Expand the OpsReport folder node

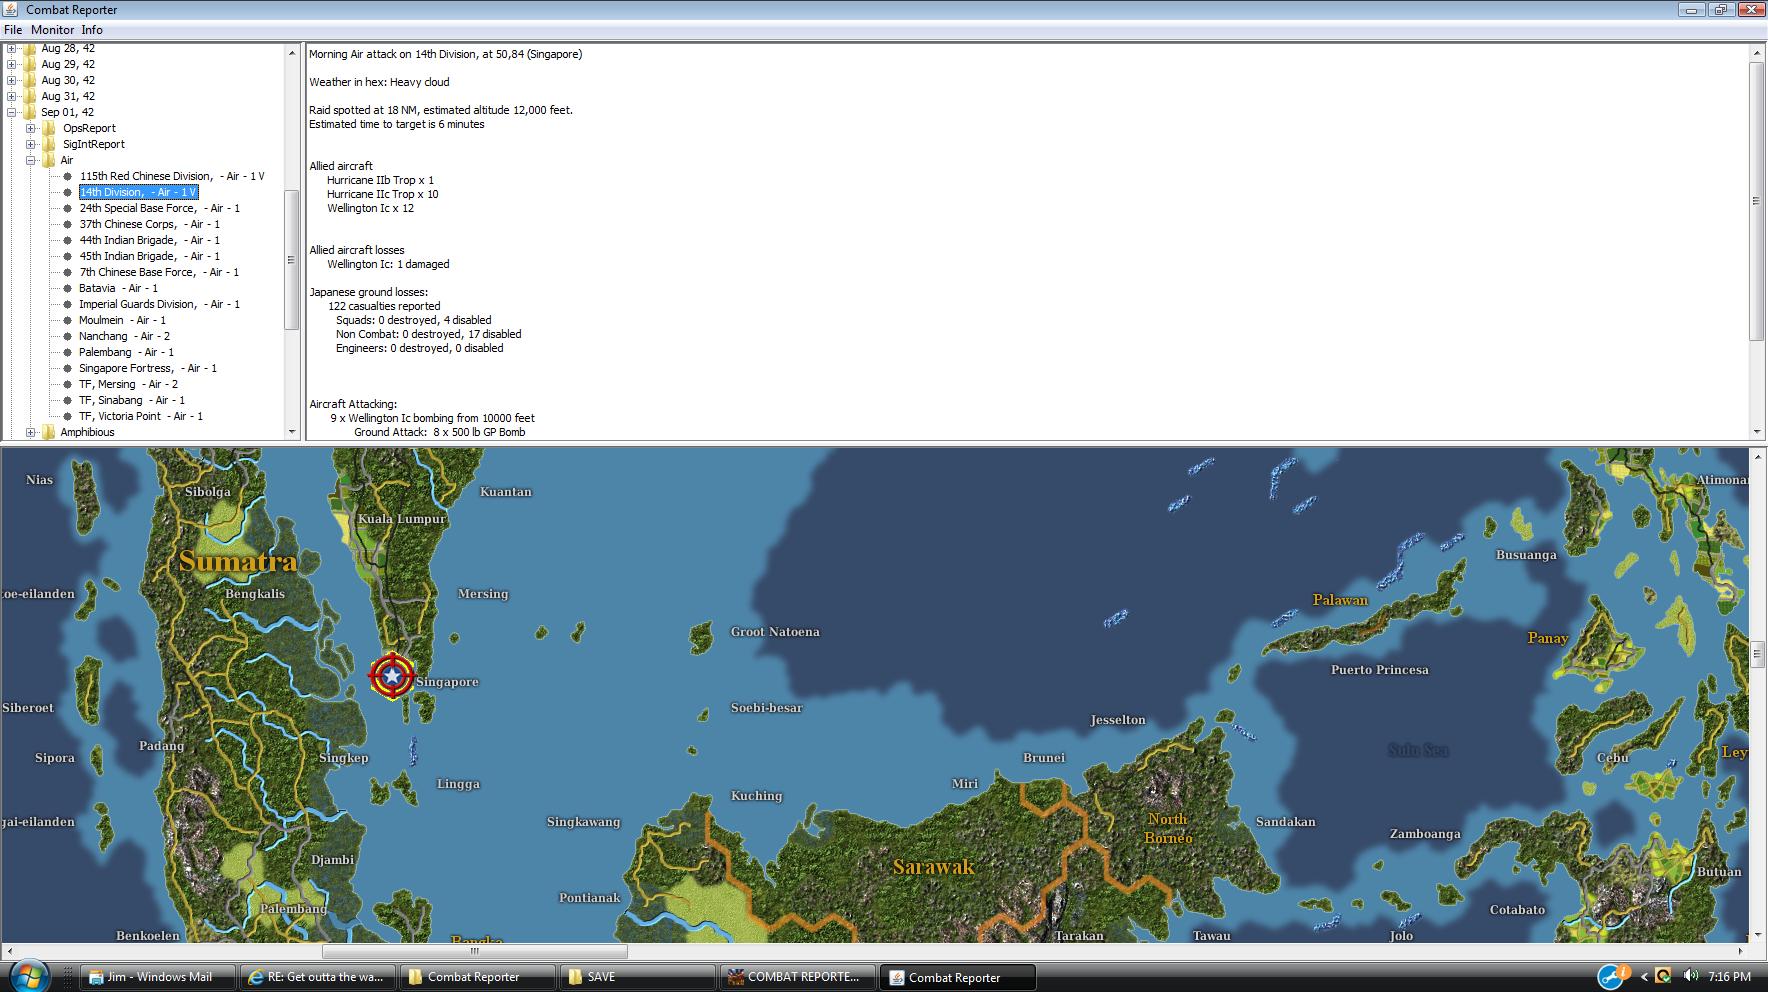(31, 128)
